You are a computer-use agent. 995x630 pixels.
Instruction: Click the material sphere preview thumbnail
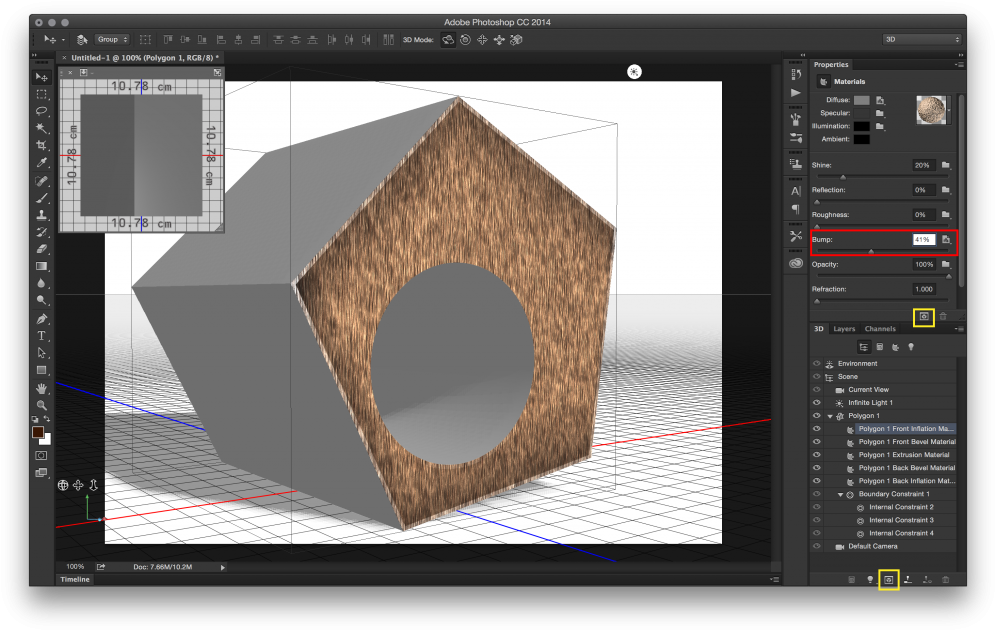931,109
